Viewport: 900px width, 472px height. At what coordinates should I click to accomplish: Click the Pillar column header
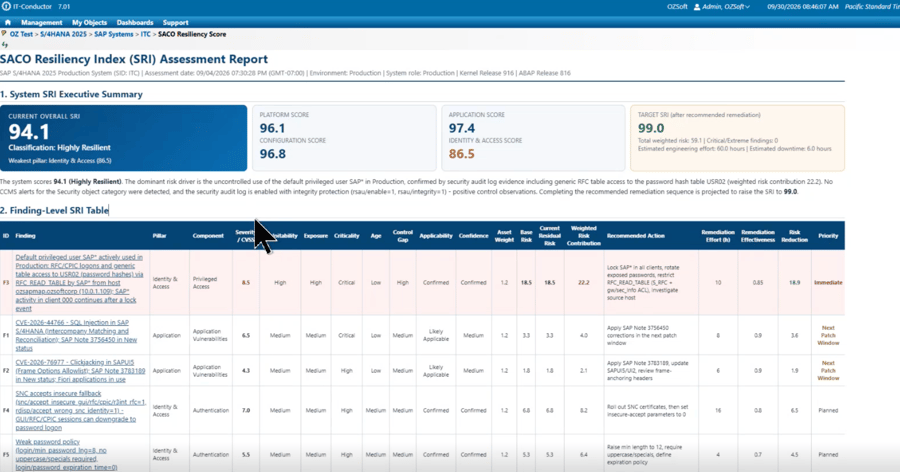(160, 236)
